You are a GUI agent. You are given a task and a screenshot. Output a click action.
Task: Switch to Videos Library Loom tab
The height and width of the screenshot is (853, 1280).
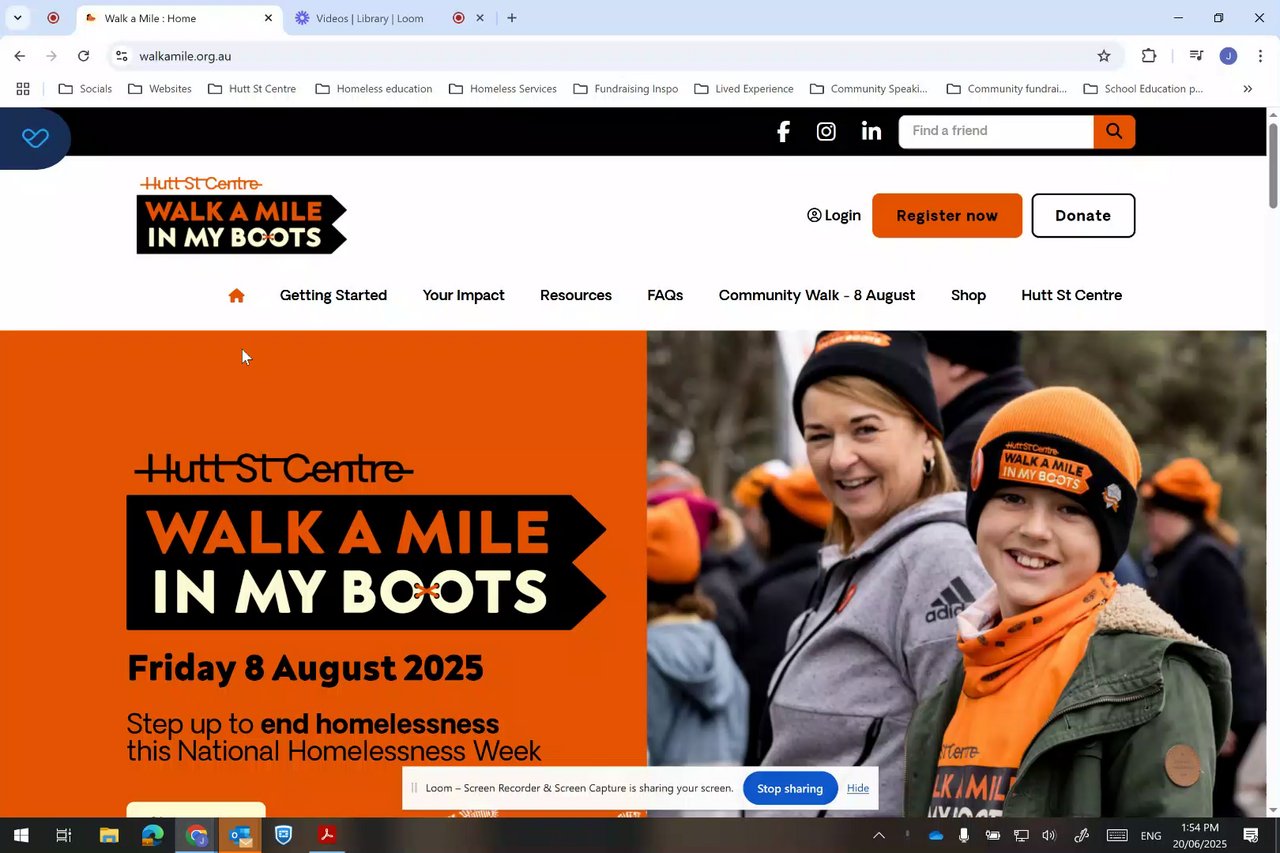point(369,18)
